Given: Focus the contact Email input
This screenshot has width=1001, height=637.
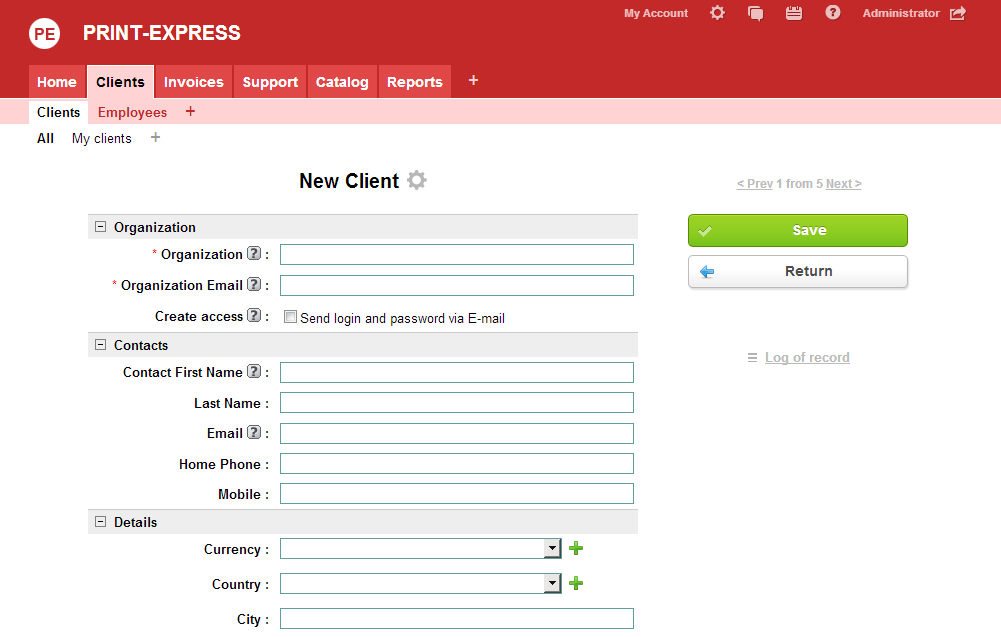Looking at the screenshot, I should coord(456,433).
